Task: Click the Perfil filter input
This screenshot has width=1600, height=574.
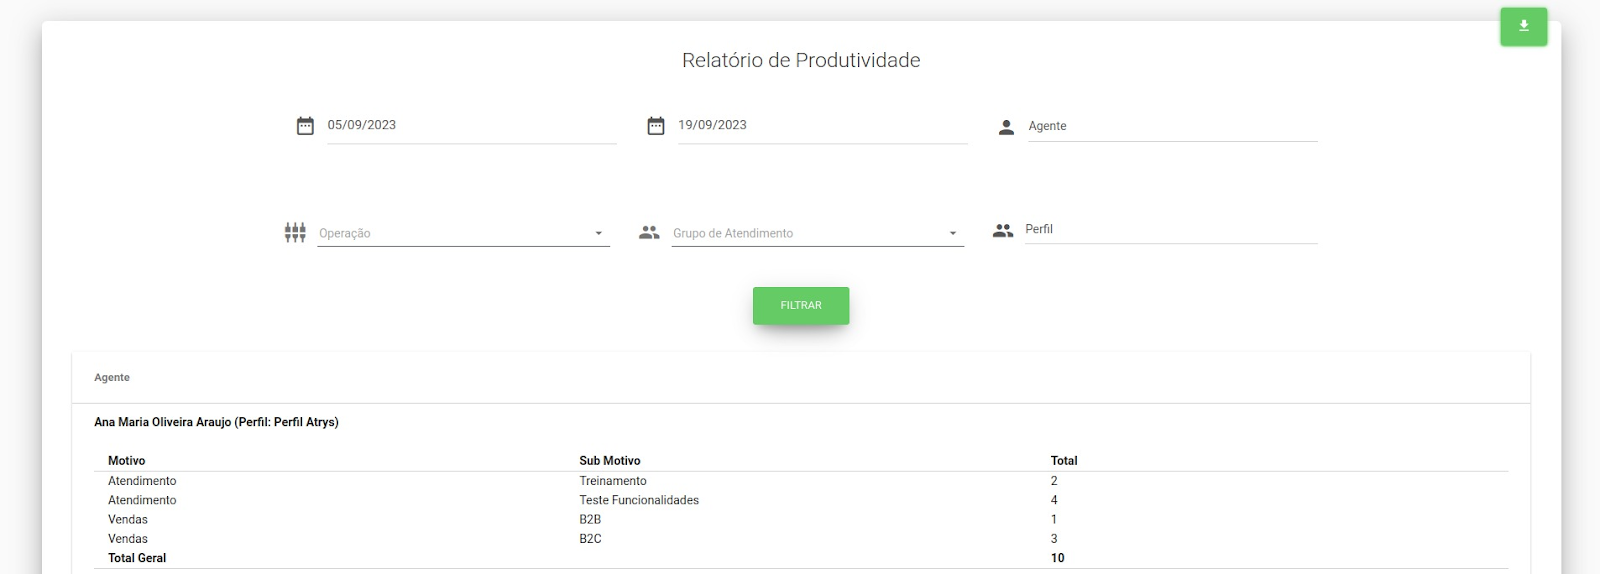Action: click(x=1171, y=230)
